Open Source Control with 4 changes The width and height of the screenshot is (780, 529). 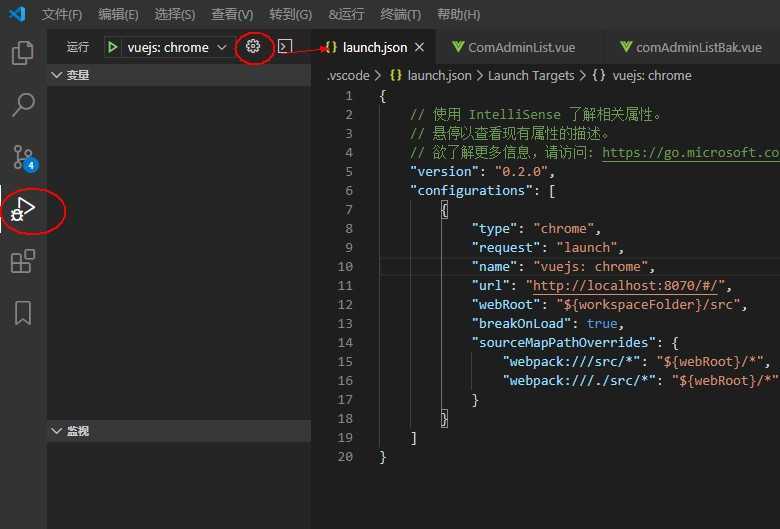pyautogui.click(x=24, y=158)
